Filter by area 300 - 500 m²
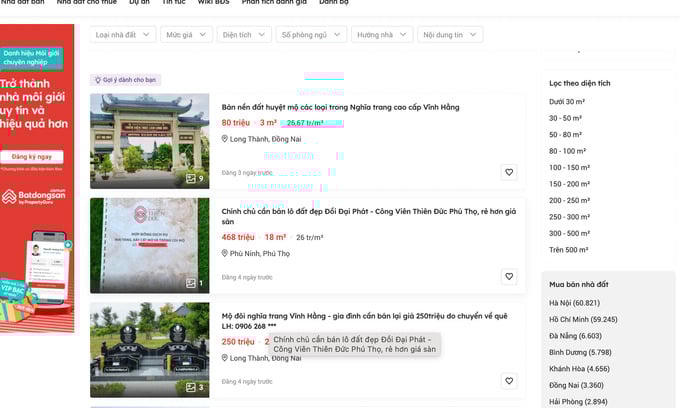The width and height of the screenshot is (680, 408). tap(569, 233)
